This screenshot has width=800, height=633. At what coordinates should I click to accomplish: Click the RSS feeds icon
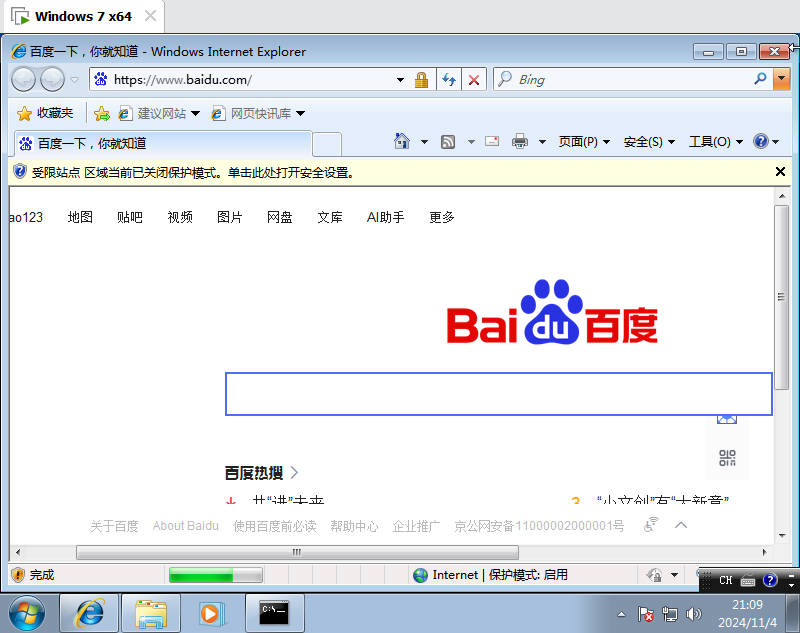[x=447, y=142]
